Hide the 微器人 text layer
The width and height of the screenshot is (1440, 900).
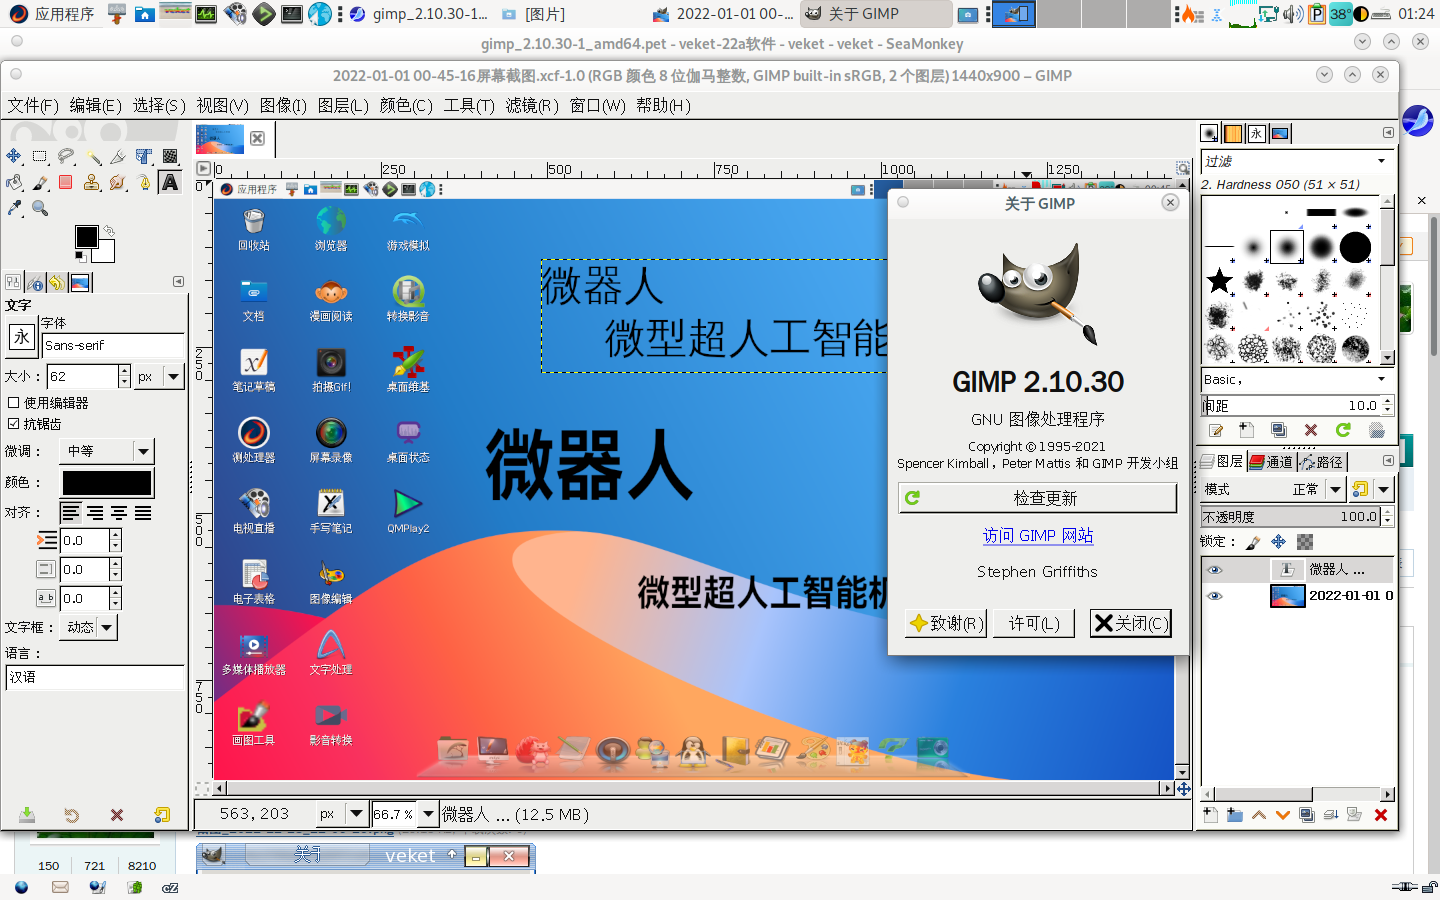click(1215, 570)
